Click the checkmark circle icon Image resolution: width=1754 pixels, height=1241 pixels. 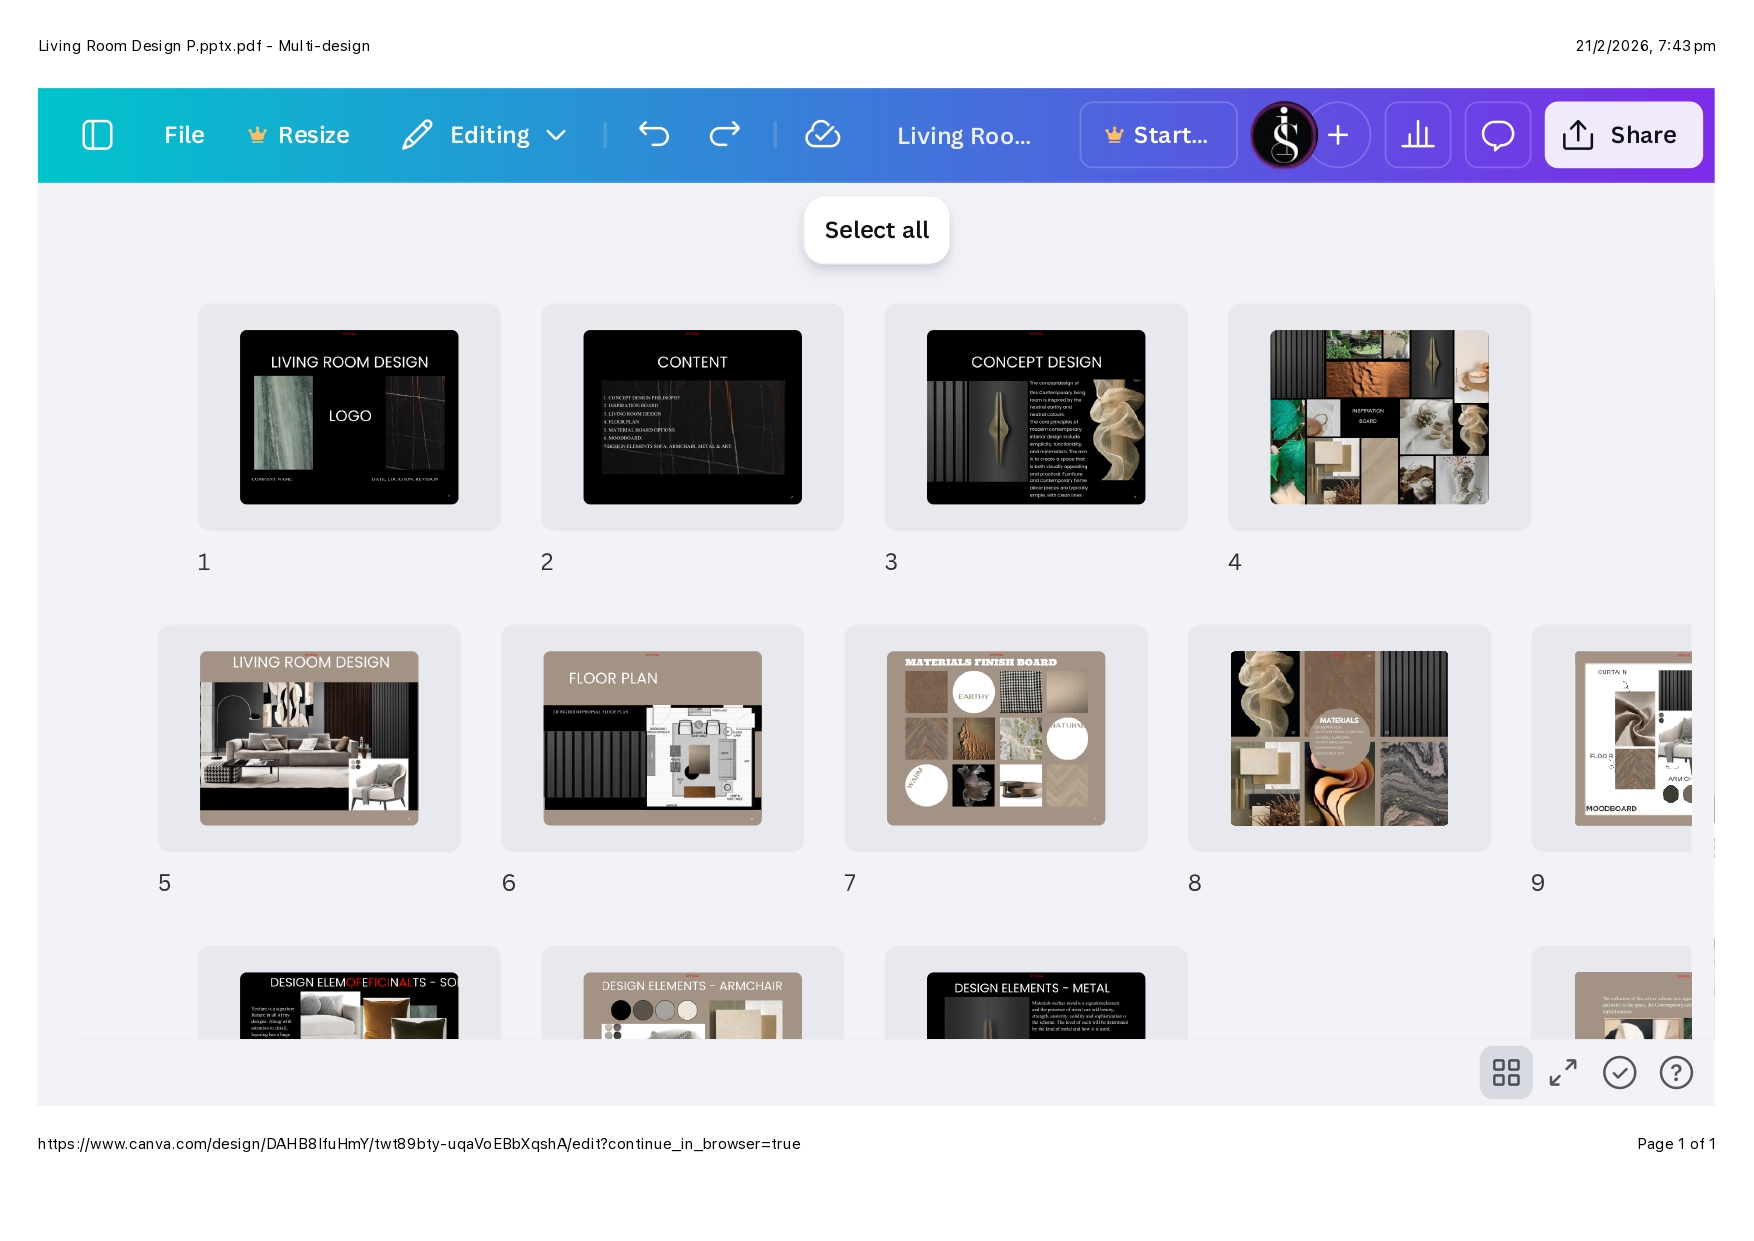coord(1619,1072)
